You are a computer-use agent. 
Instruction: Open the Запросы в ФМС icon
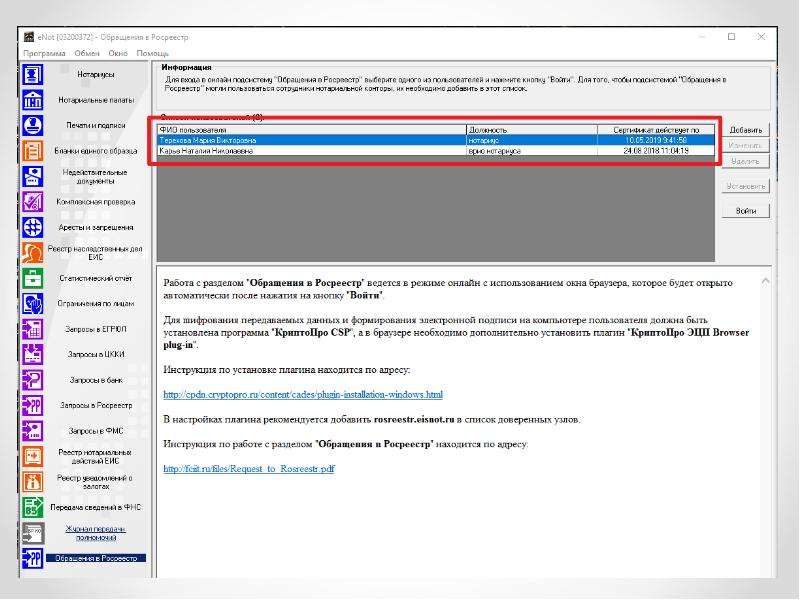33,431
